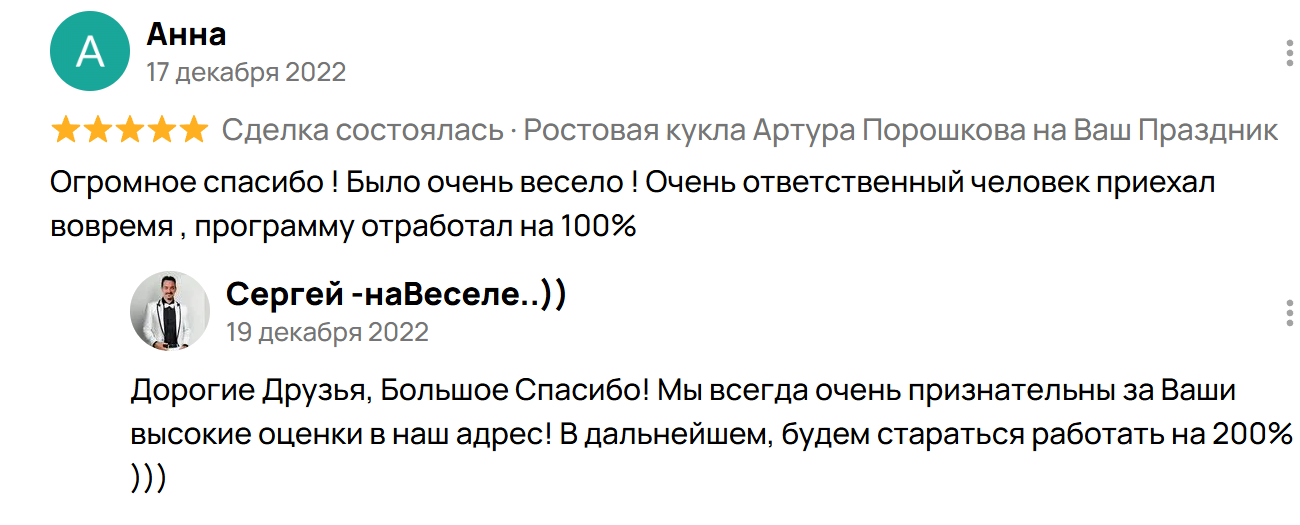Open profile name Сергей -наВеселе..))
This screenshot has width=1300, height=525.
396,294
